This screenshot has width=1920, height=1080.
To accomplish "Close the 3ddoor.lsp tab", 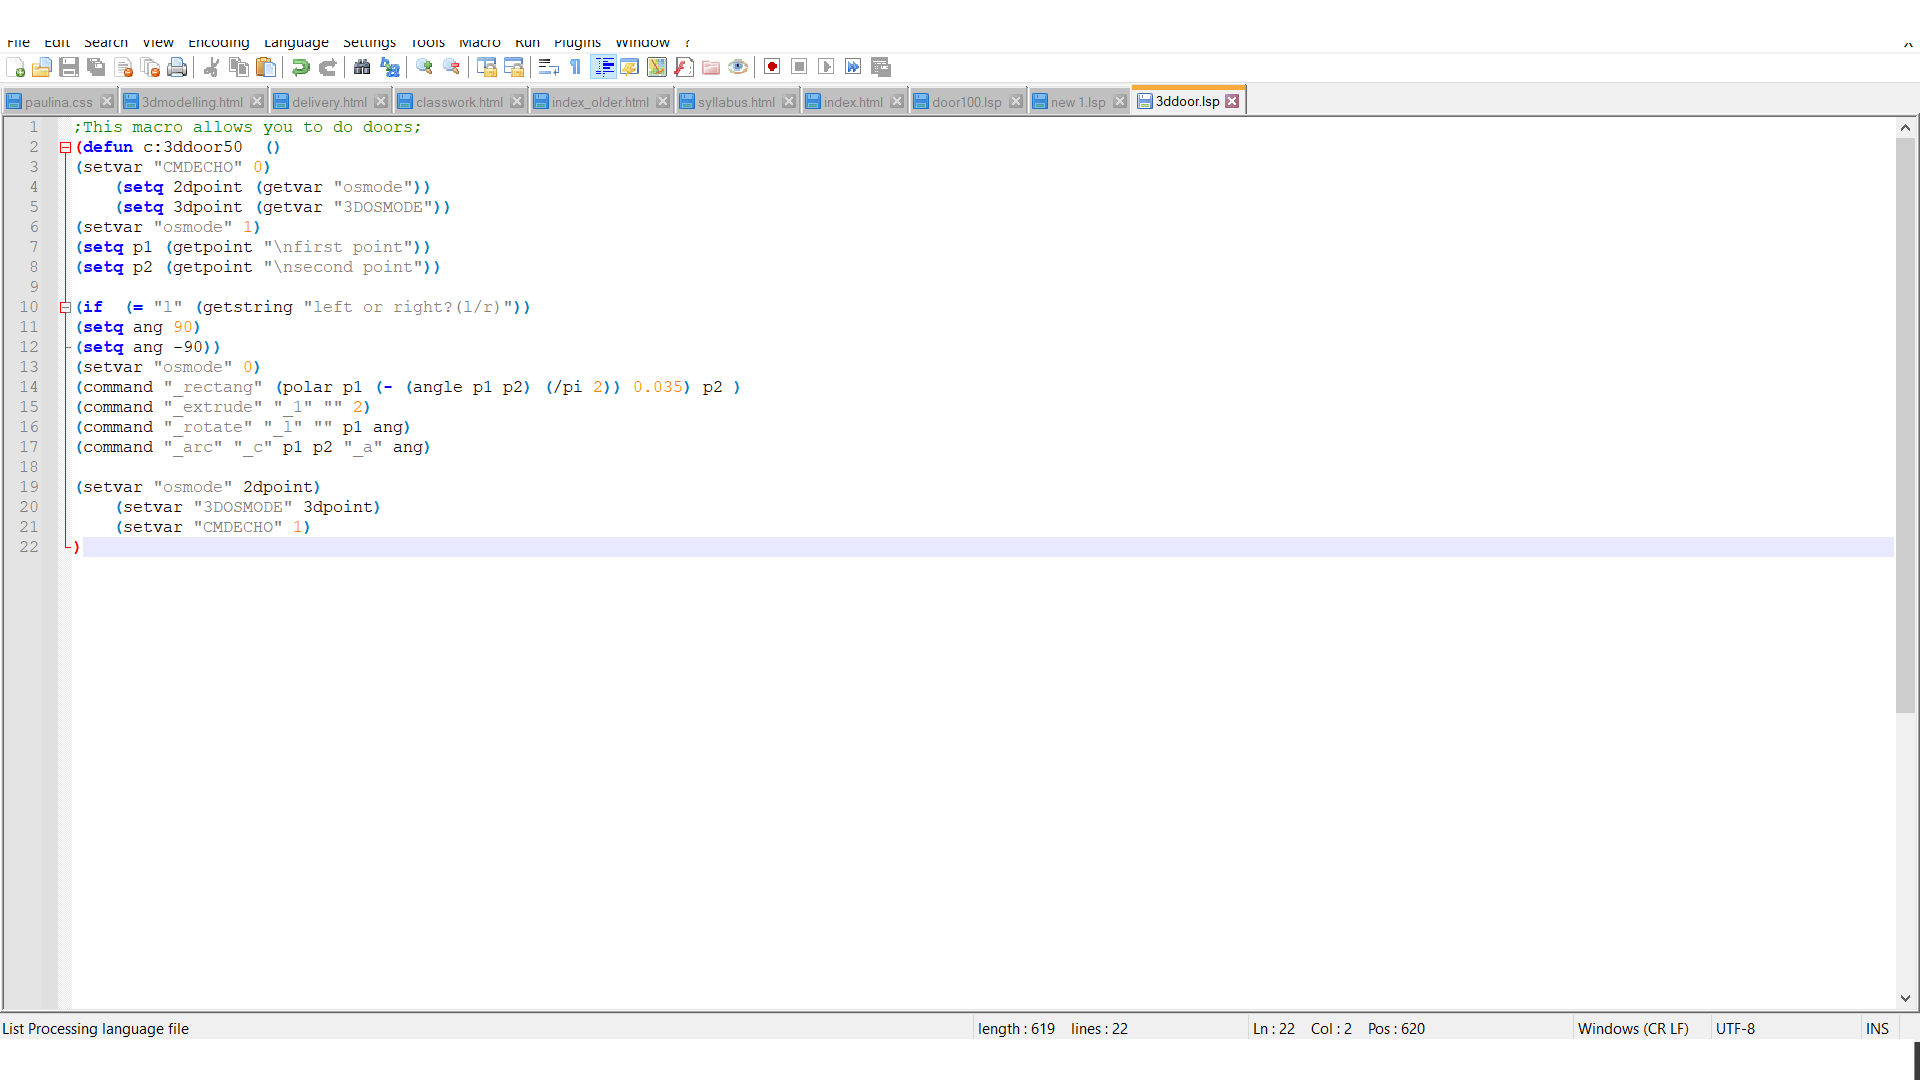I will (1232, 101).
